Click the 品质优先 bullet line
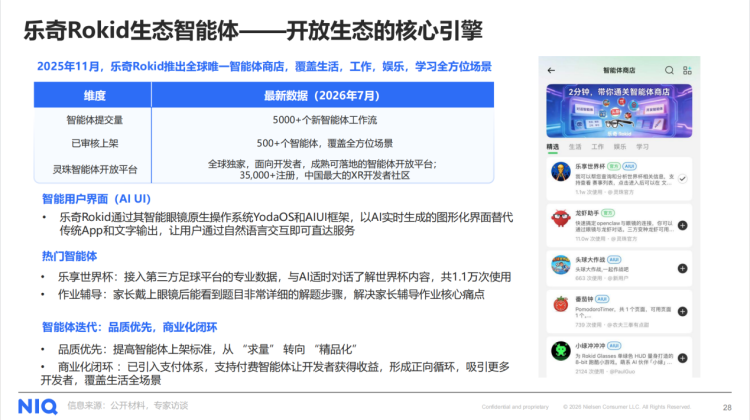 208,349
